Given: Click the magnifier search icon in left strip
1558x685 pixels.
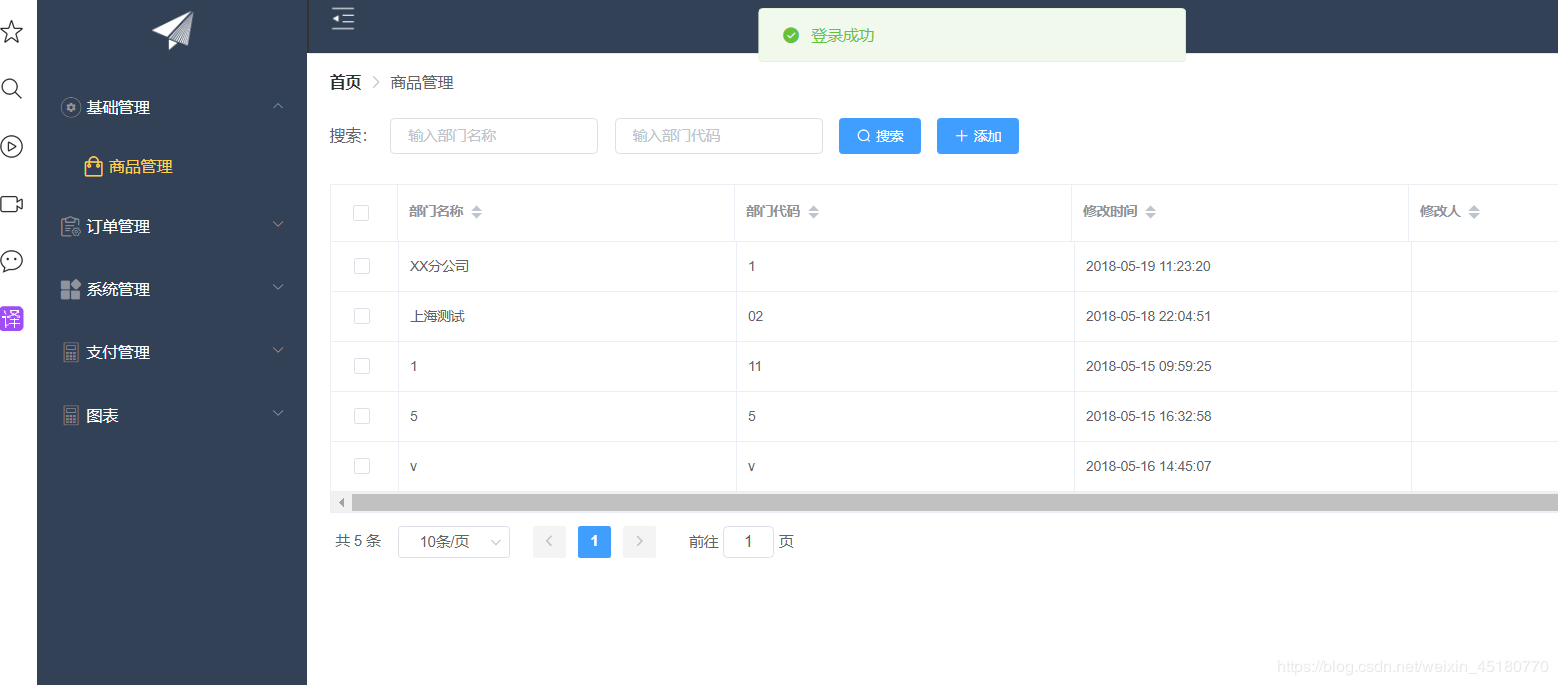Looking at the screenshot, I should point(11,89).
